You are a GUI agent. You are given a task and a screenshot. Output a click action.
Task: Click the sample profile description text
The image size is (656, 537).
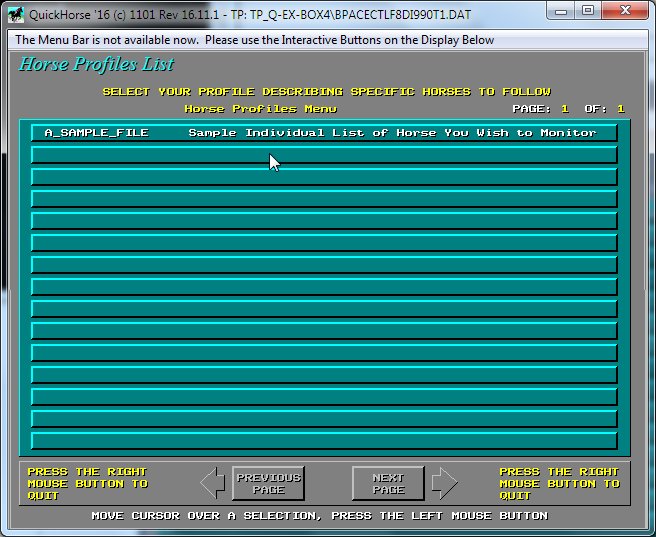(x=392, y=133)
